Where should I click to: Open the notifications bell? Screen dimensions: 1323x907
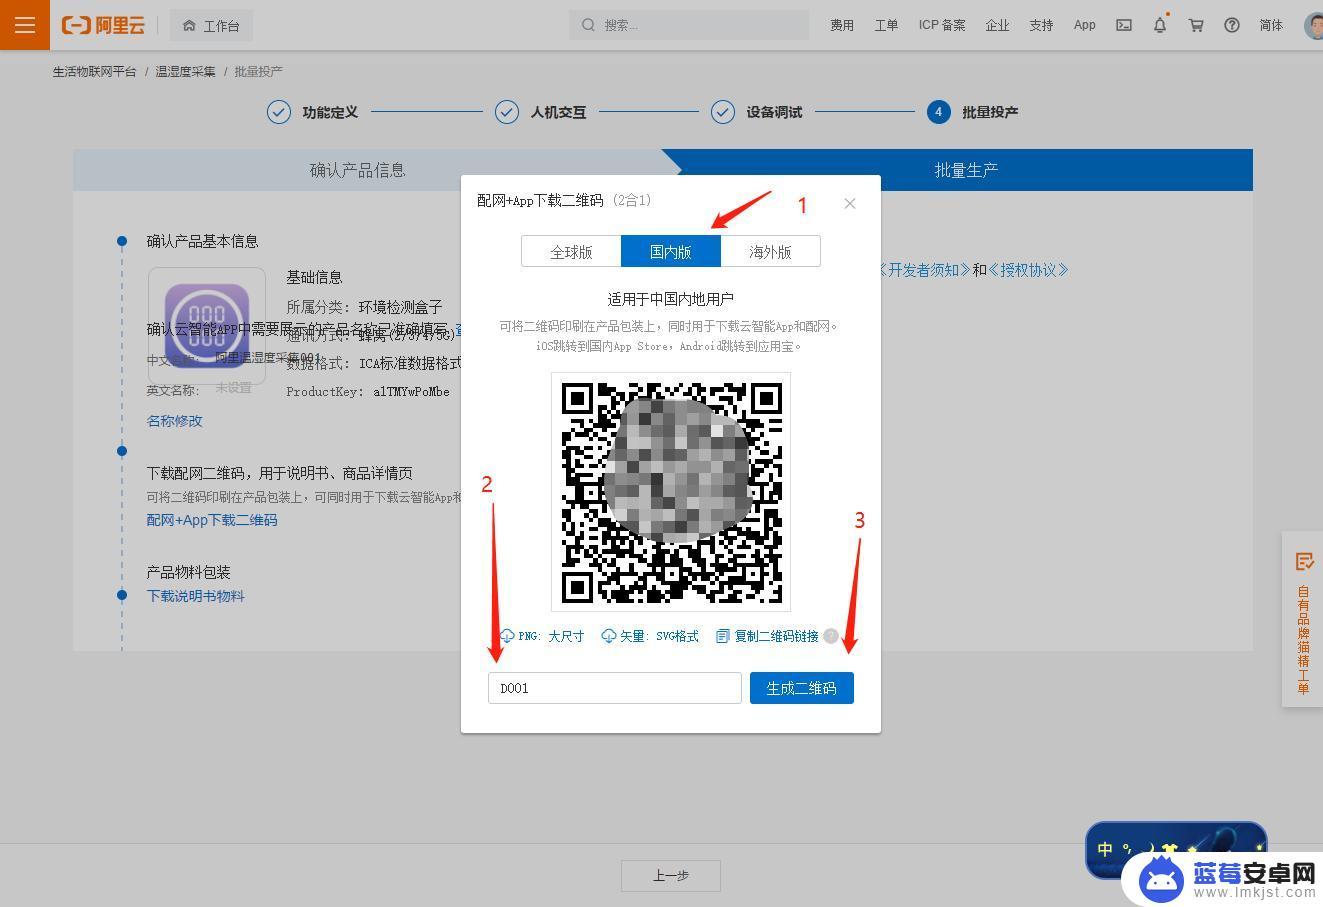click(1160, 25)
